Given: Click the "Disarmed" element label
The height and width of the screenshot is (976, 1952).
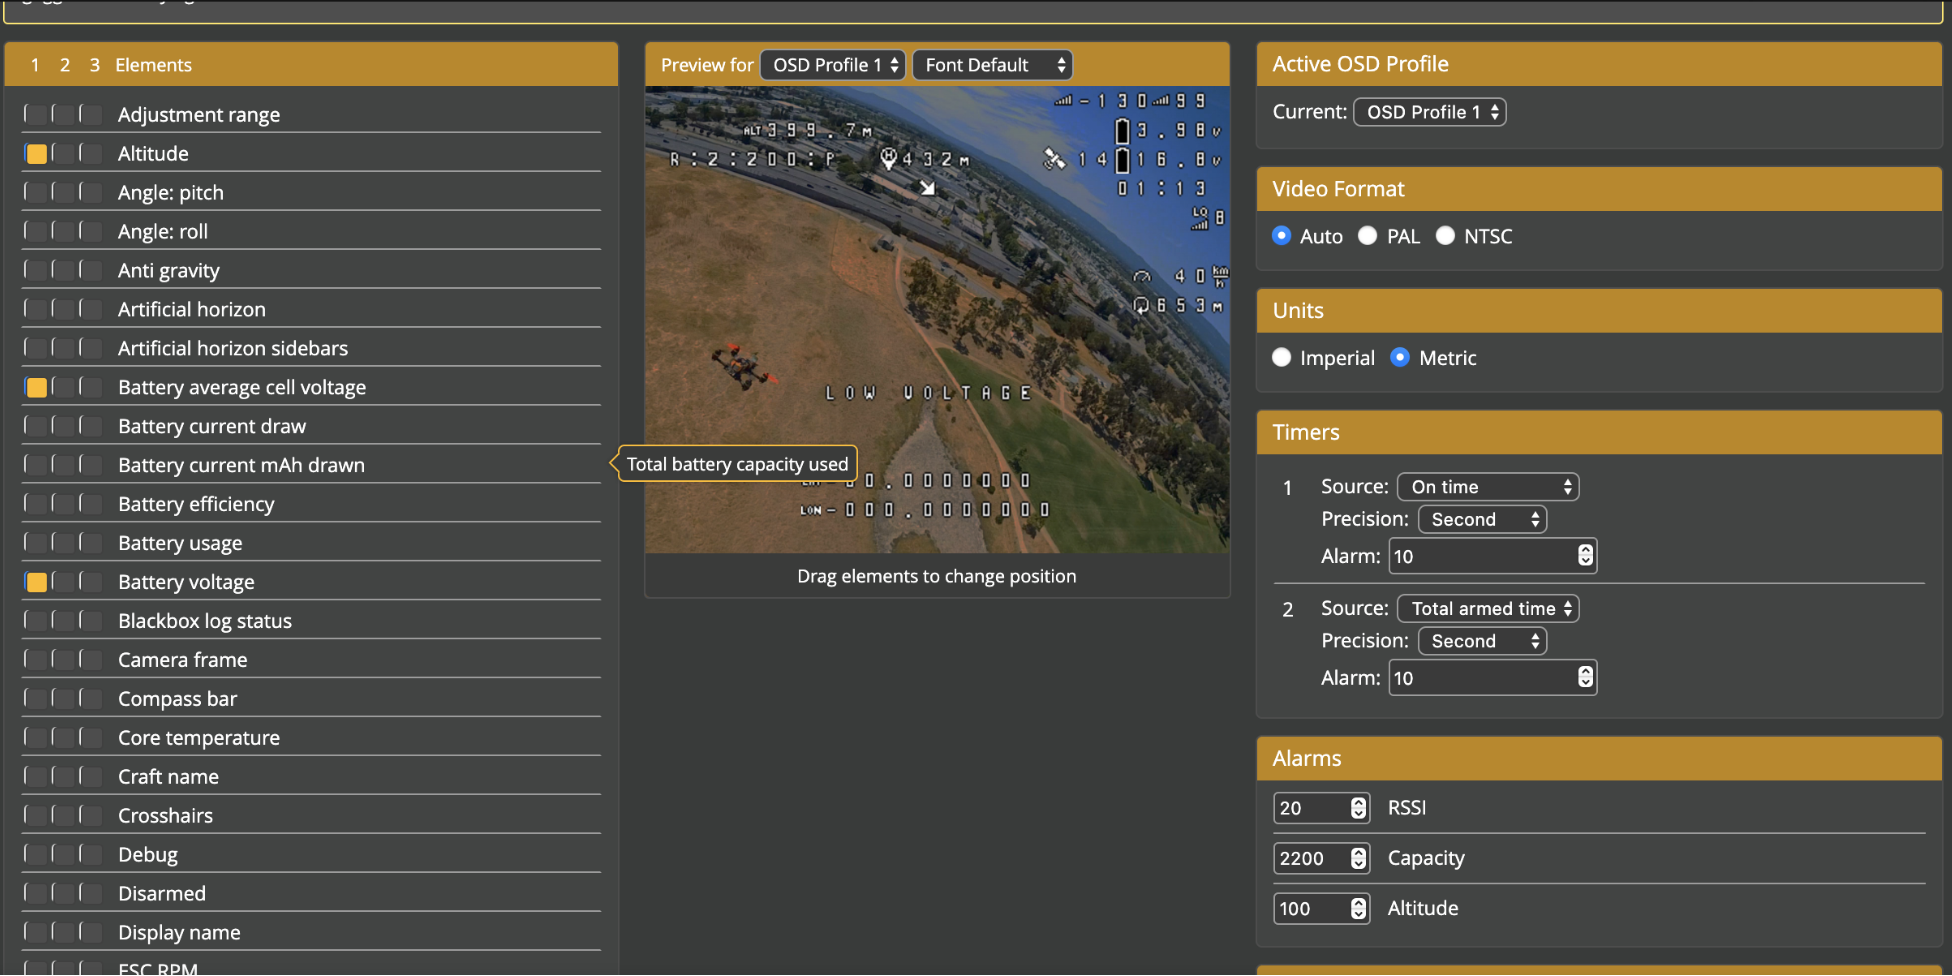Looking at the screenshot, I should (x=162, y=894).
